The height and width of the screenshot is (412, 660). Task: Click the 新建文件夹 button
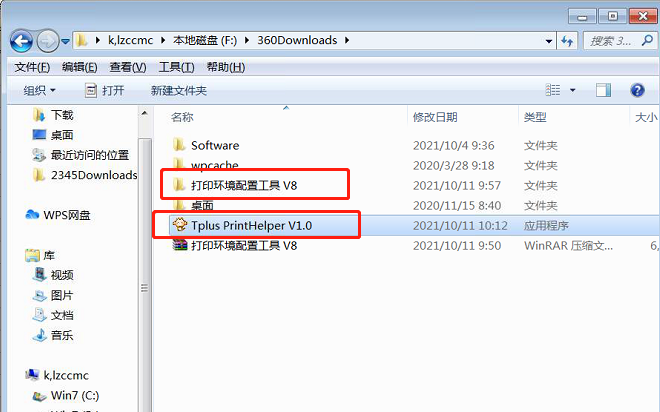179,90
